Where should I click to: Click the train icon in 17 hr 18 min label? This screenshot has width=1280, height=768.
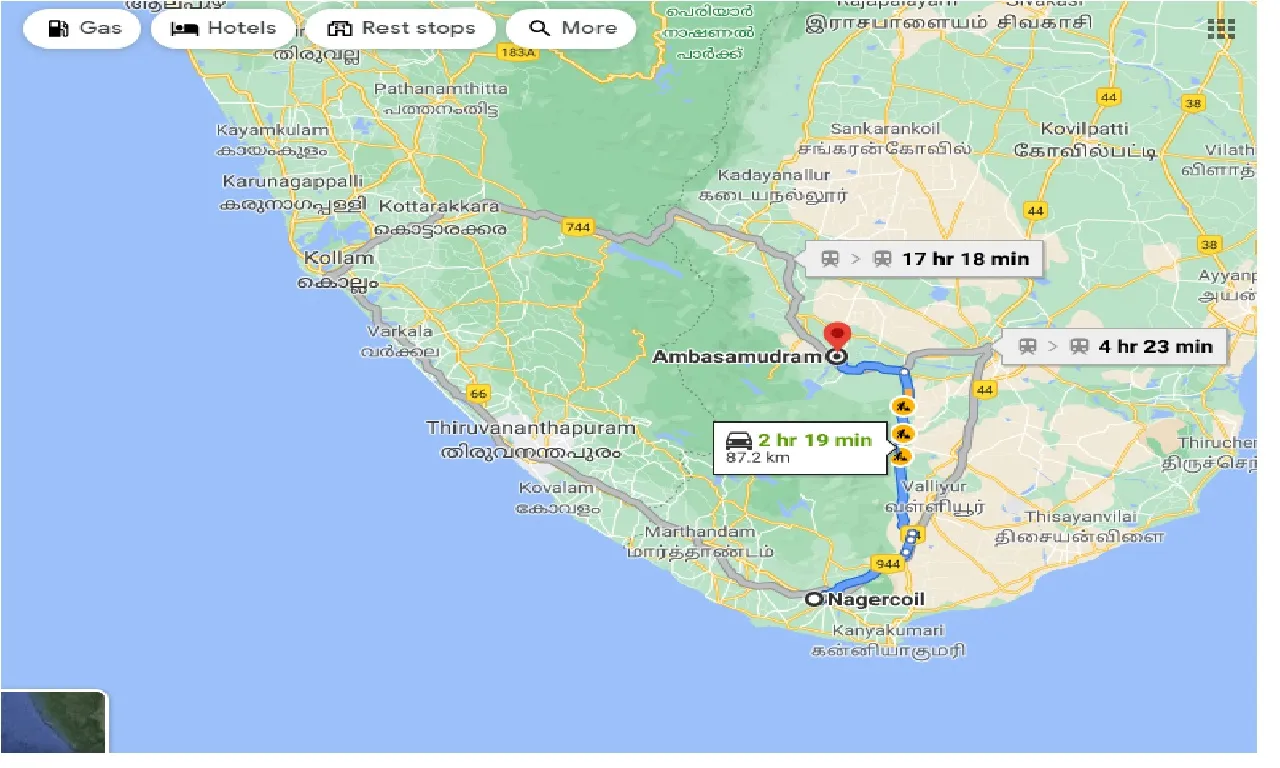tap(830, 259)
